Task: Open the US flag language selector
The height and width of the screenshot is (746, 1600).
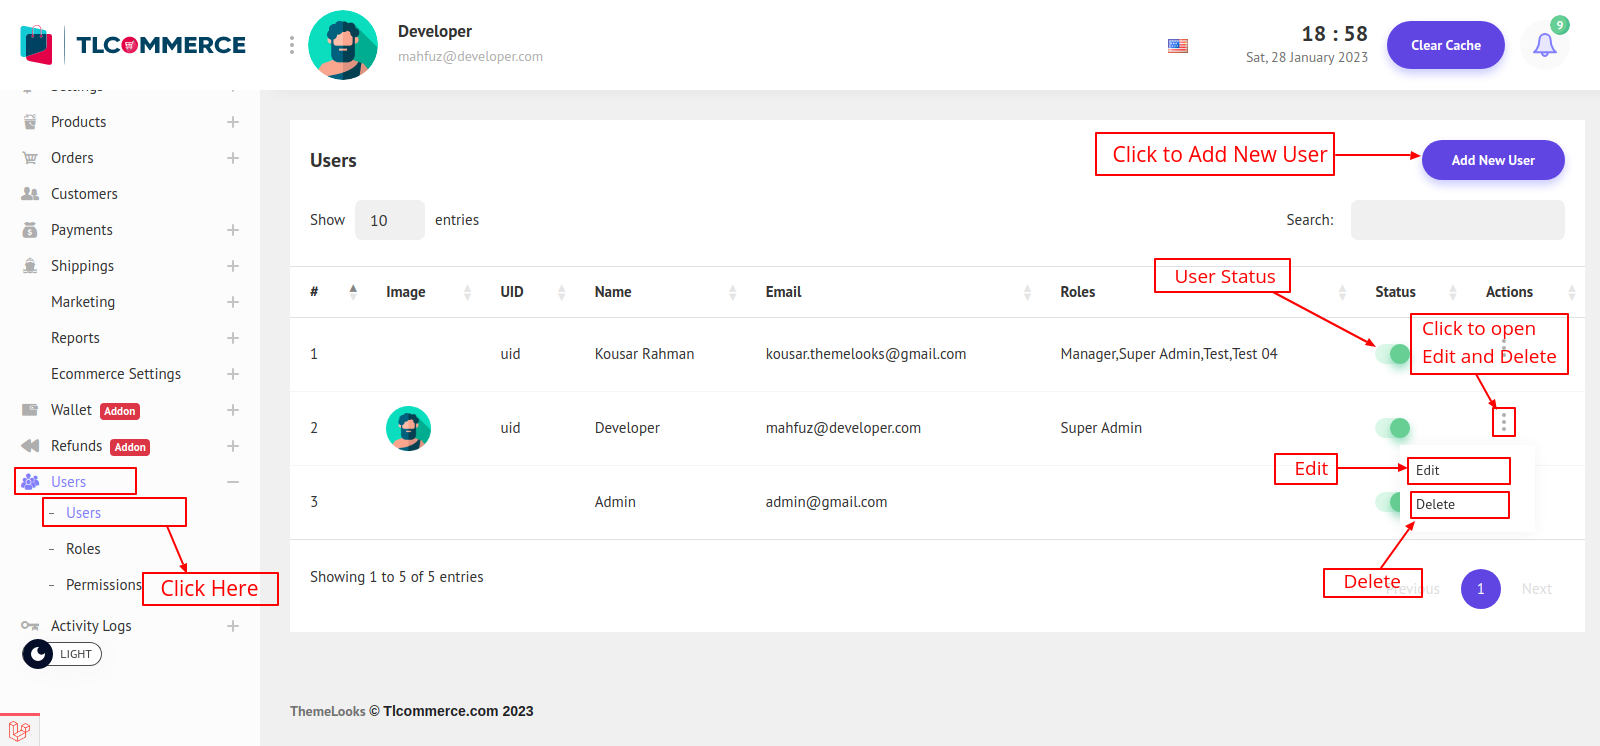Action: pos(1178,46)
